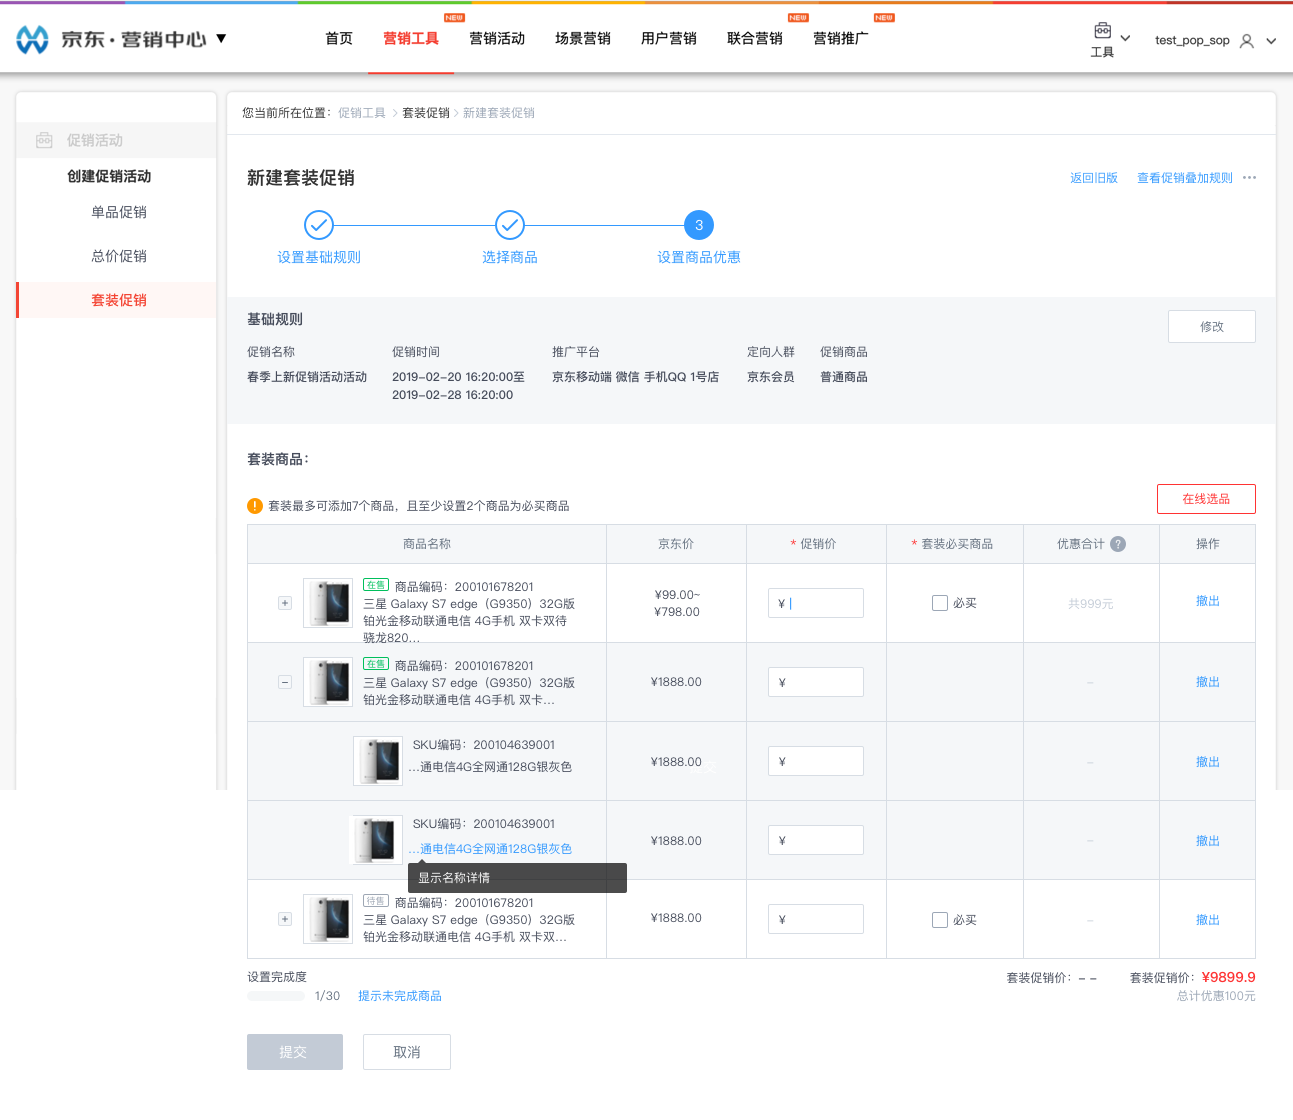
Task: Click the orange warning info icon
Action: (x=255, y=506)
